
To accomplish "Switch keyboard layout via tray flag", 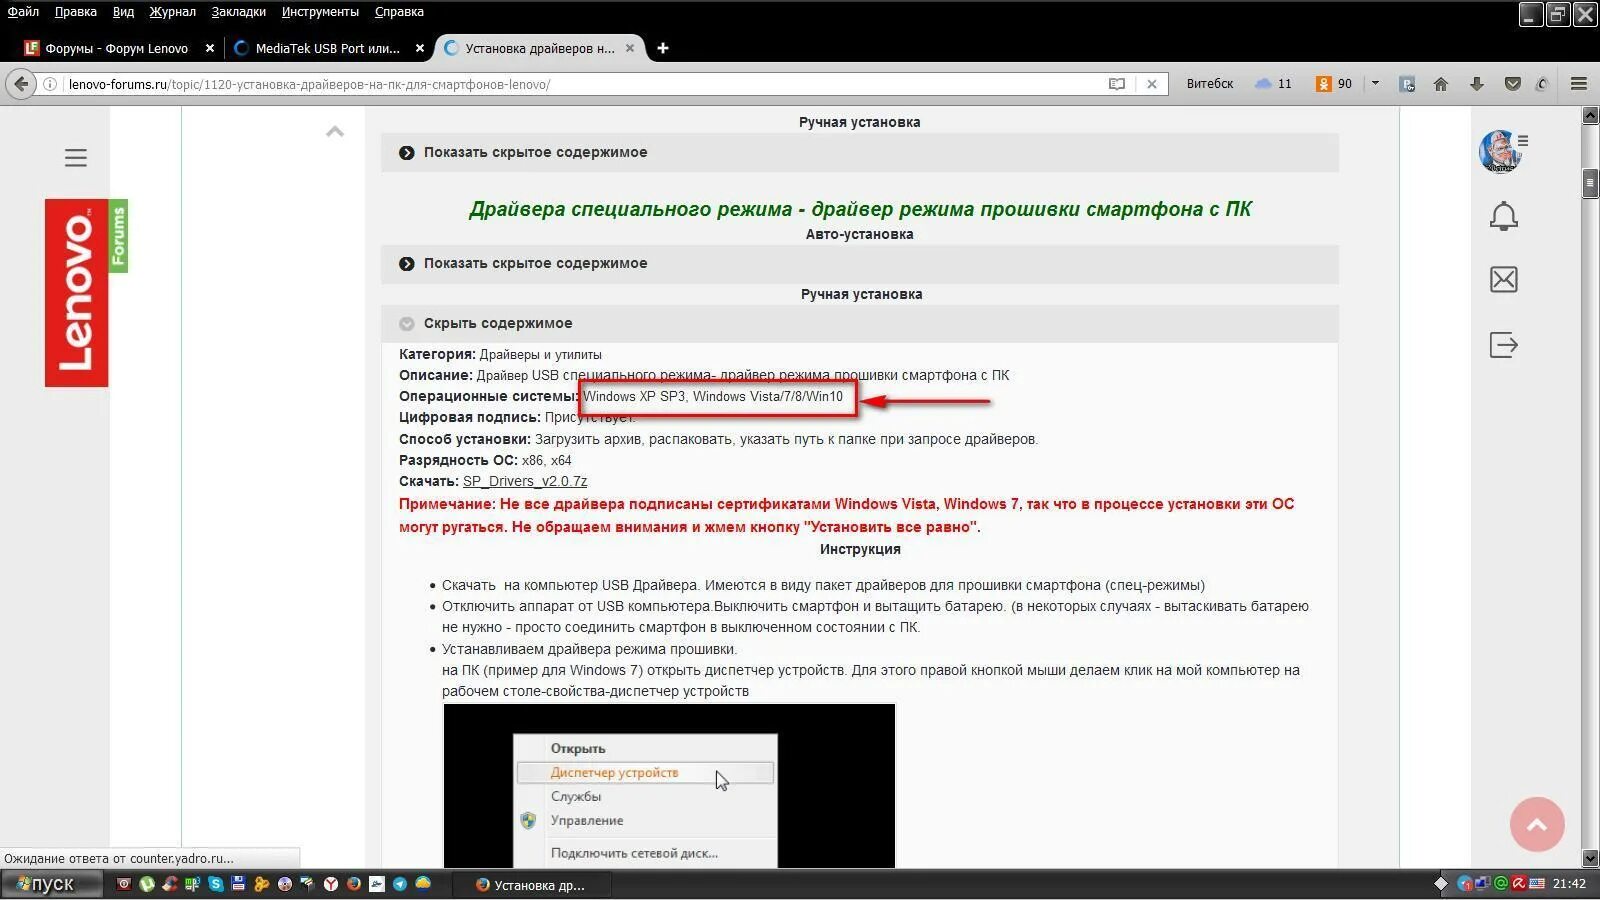I will [1537, 884].
